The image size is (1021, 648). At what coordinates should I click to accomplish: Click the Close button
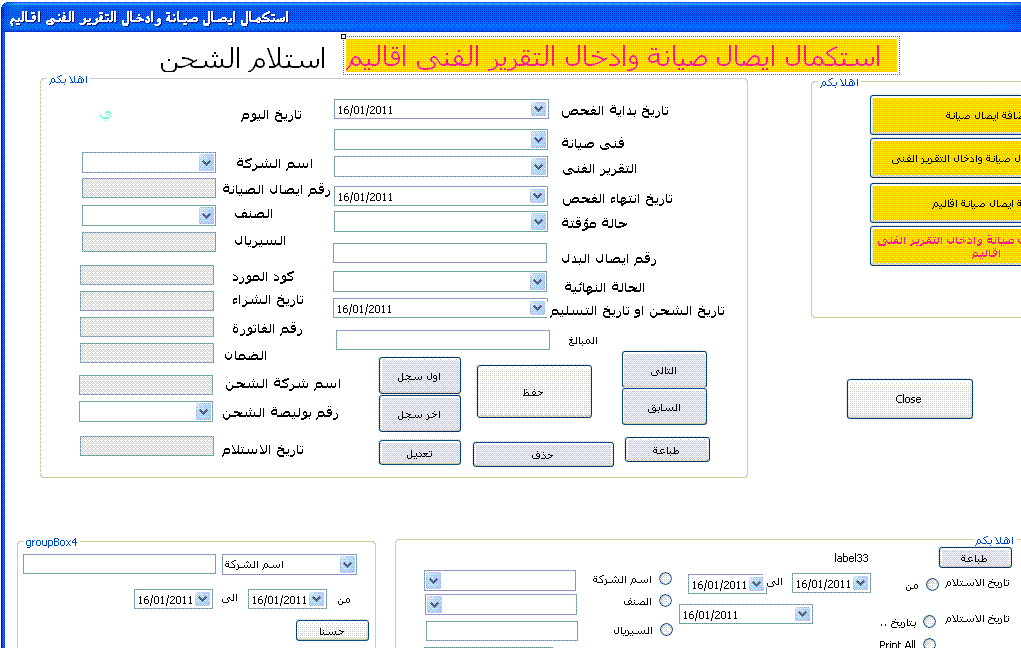click(910, 399)
